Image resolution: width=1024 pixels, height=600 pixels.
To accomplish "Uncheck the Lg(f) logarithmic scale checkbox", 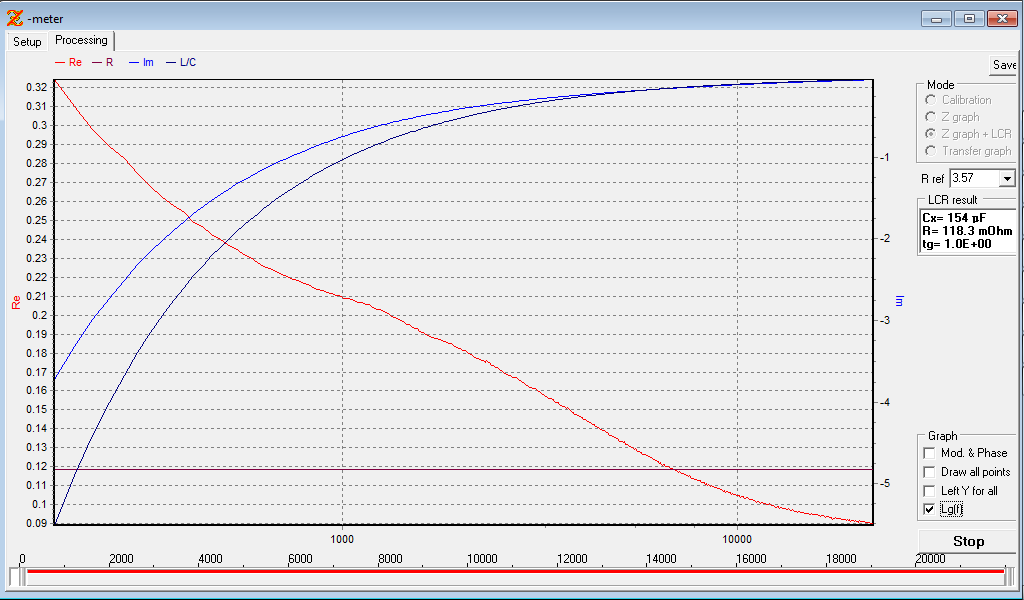I will point(930,509).
